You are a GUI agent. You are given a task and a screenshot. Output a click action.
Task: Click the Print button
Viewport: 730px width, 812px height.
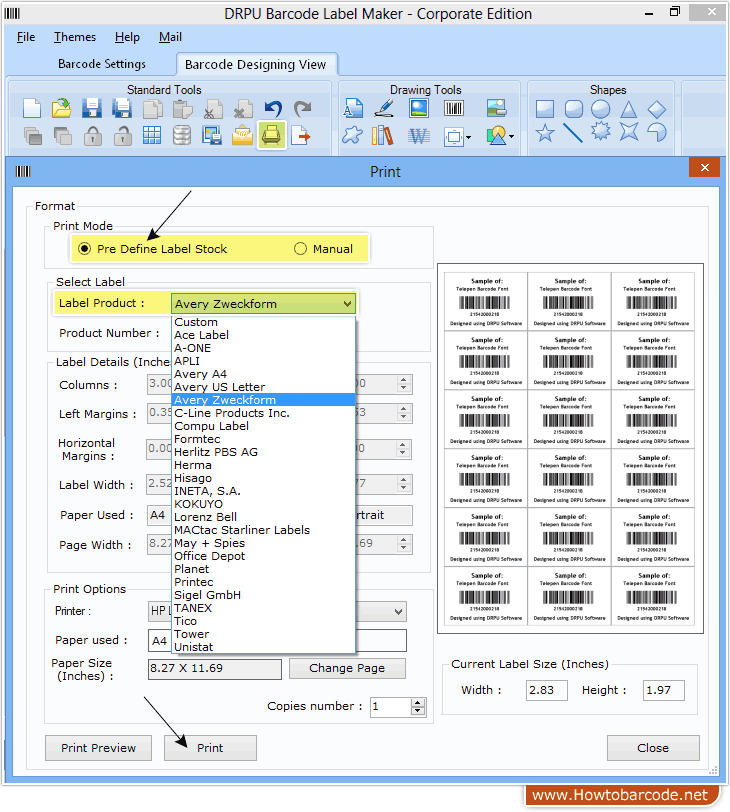210,748
